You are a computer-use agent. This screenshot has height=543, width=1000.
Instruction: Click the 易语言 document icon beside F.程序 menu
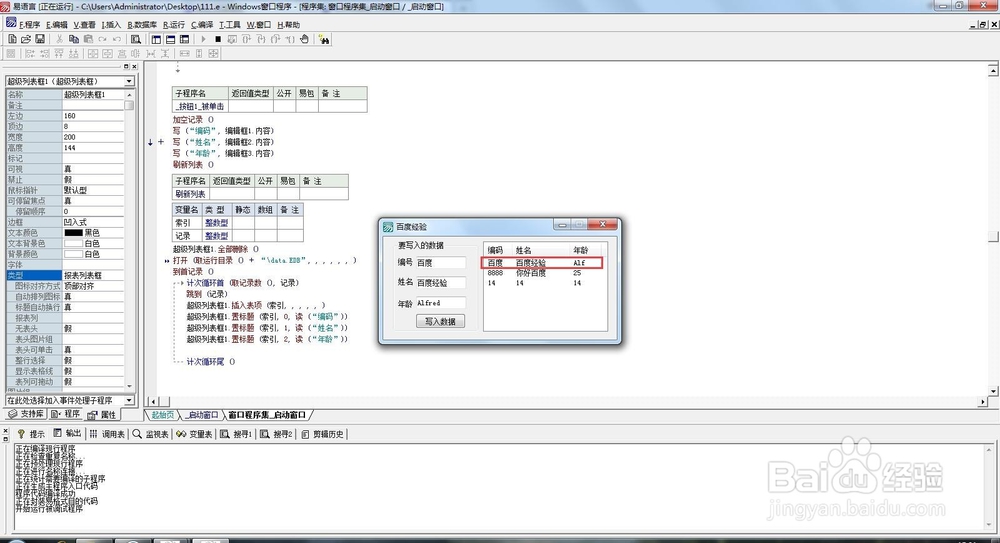click(x=11, y=23)
